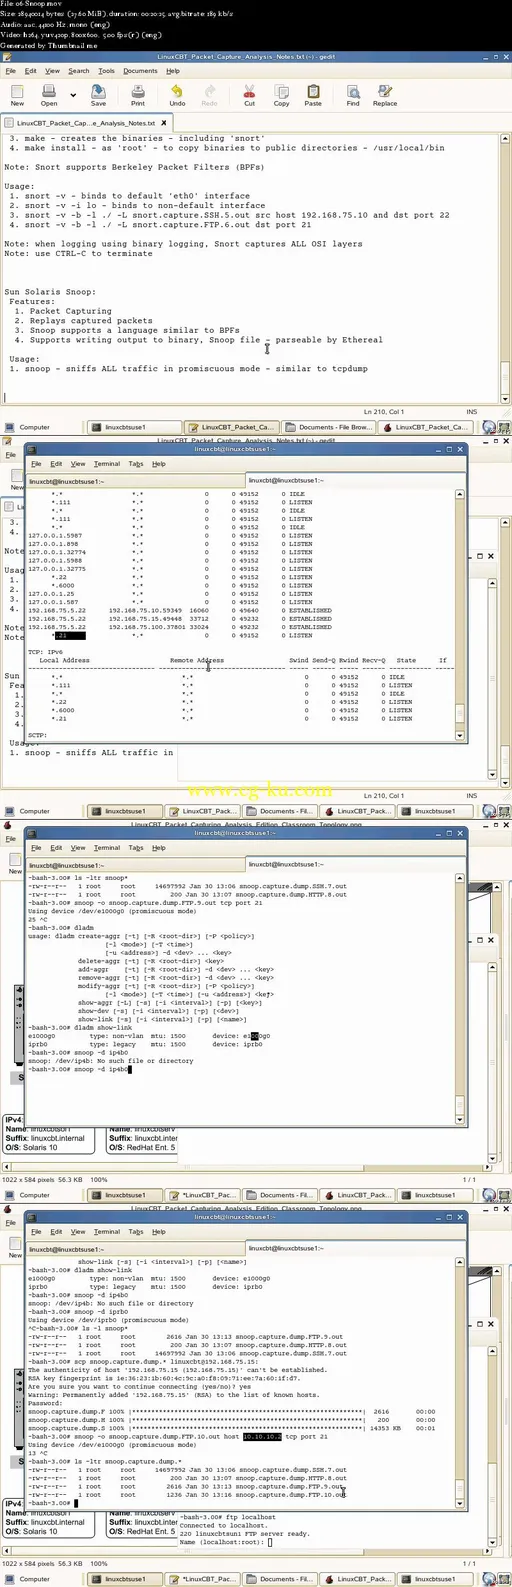Open View menu in terminal showing dladm usage

(78, 848)
